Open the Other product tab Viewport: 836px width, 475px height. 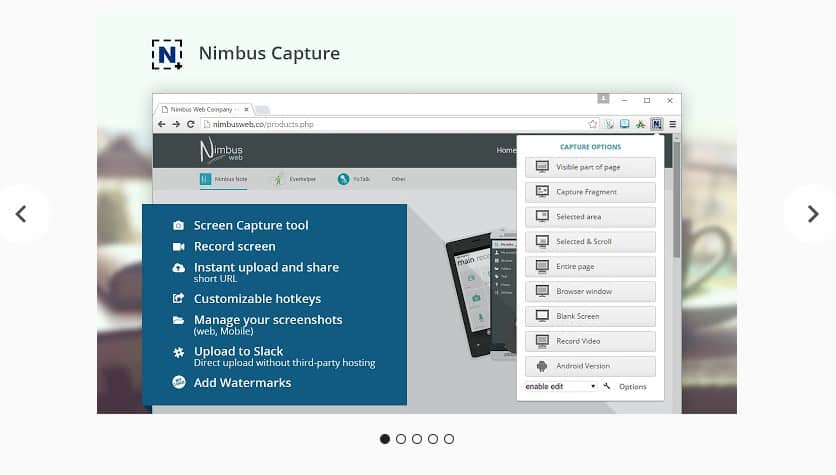tap(398, 179)
